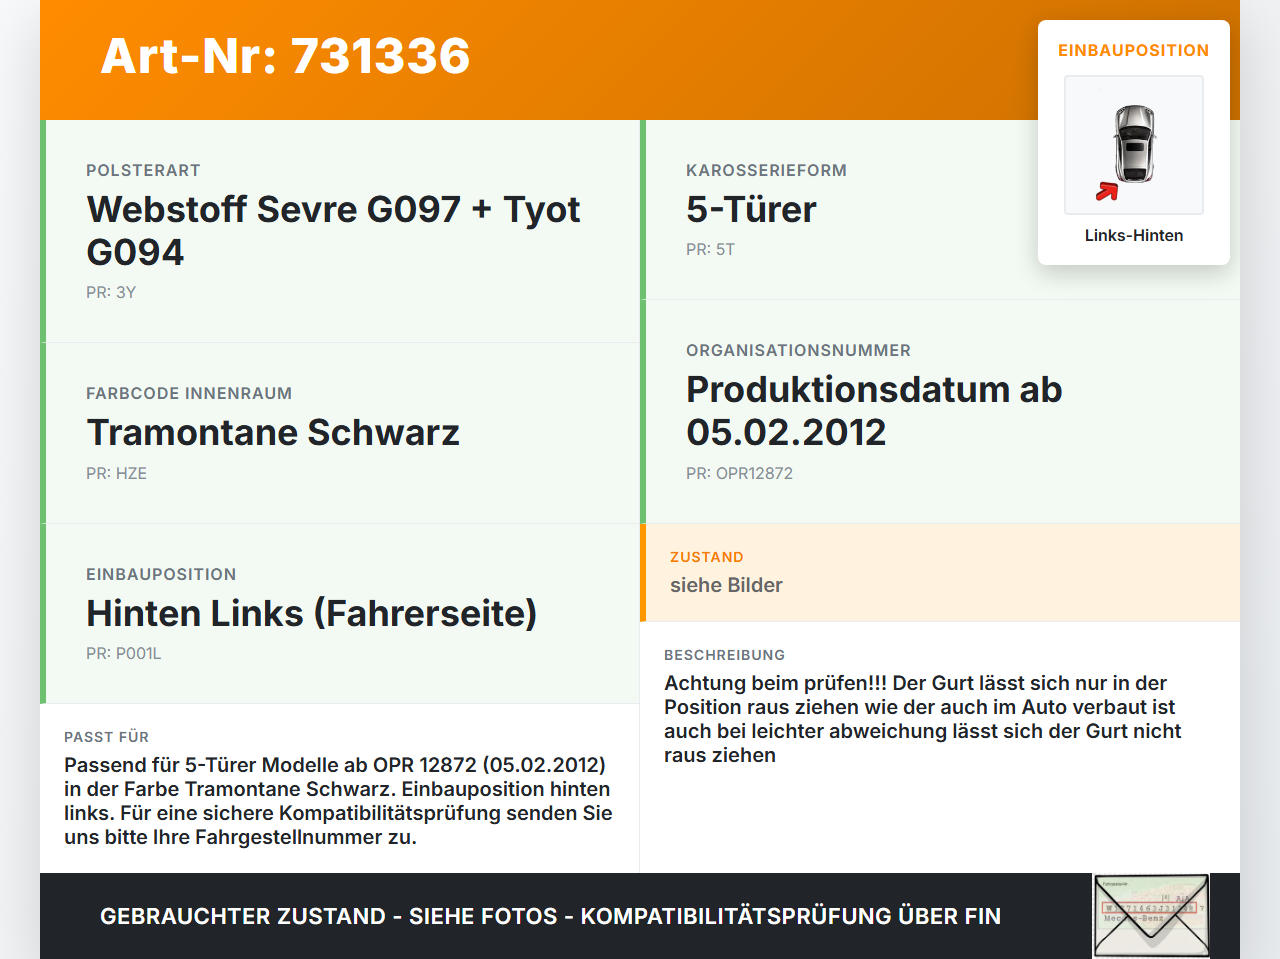This screenshot has width=1280, height=959.
Task: Click the Passt für compatibility text
Action: 338,801
